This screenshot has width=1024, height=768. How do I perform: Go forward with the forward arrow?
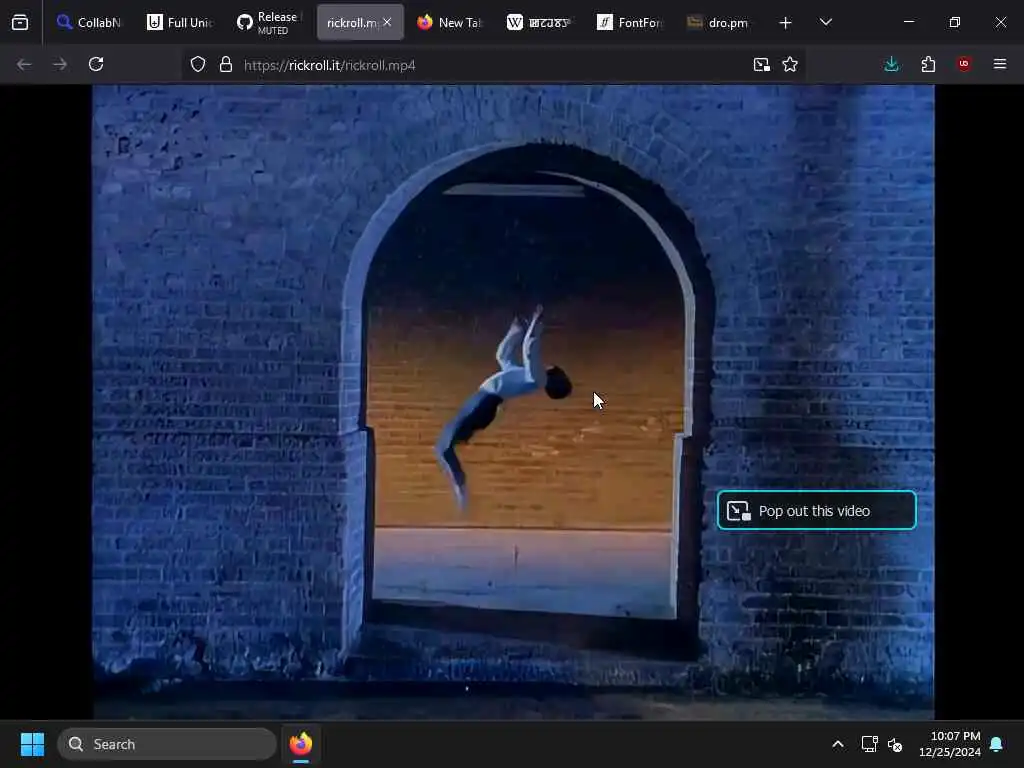[x=60, y=64]
